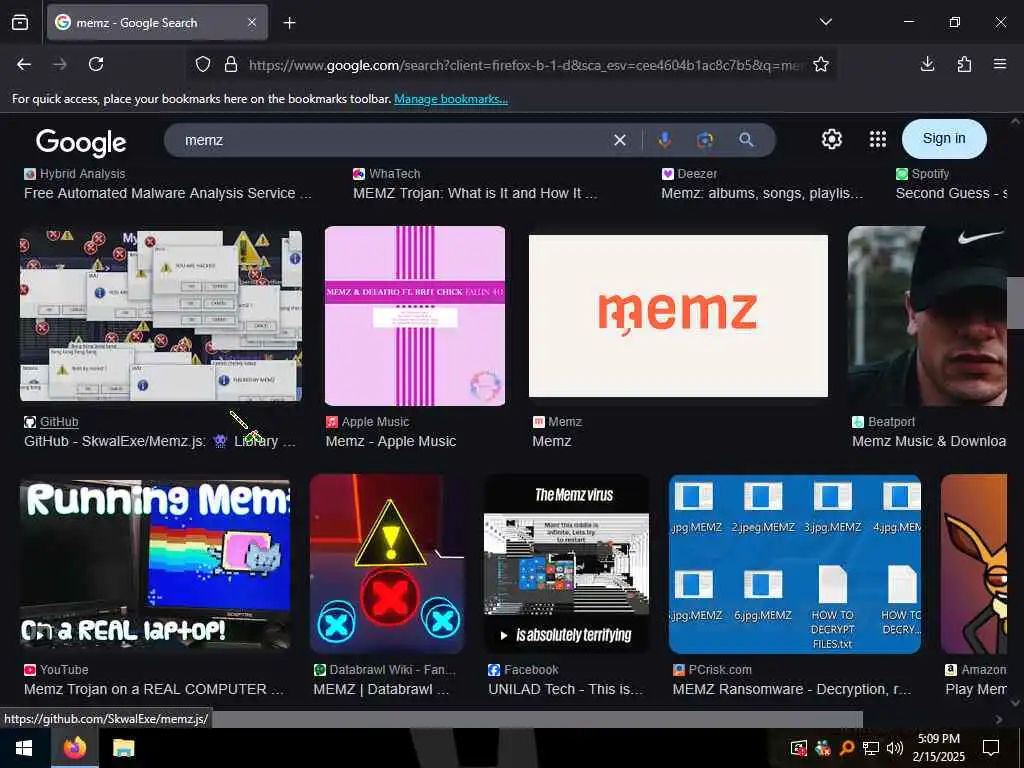
Task: Click the Beatport source label
Action: point(891,422)
